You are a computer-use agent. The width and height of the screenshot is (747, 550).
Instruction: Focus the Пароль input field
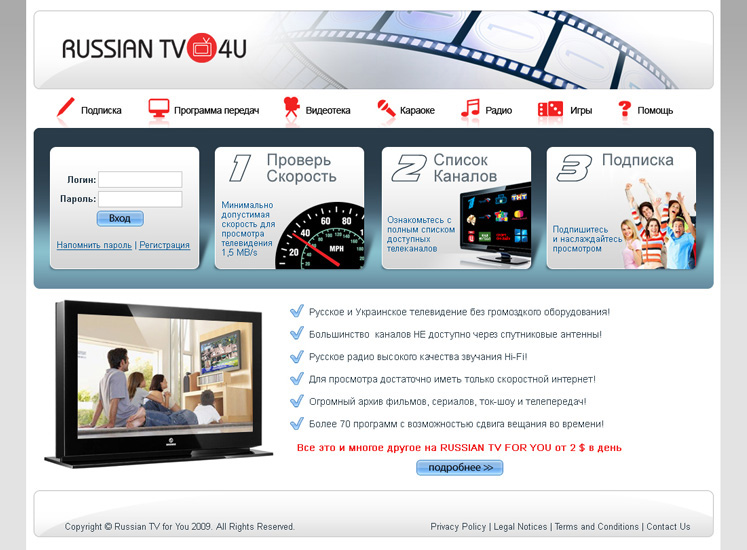pyautogui.click(x=140, y=199)
